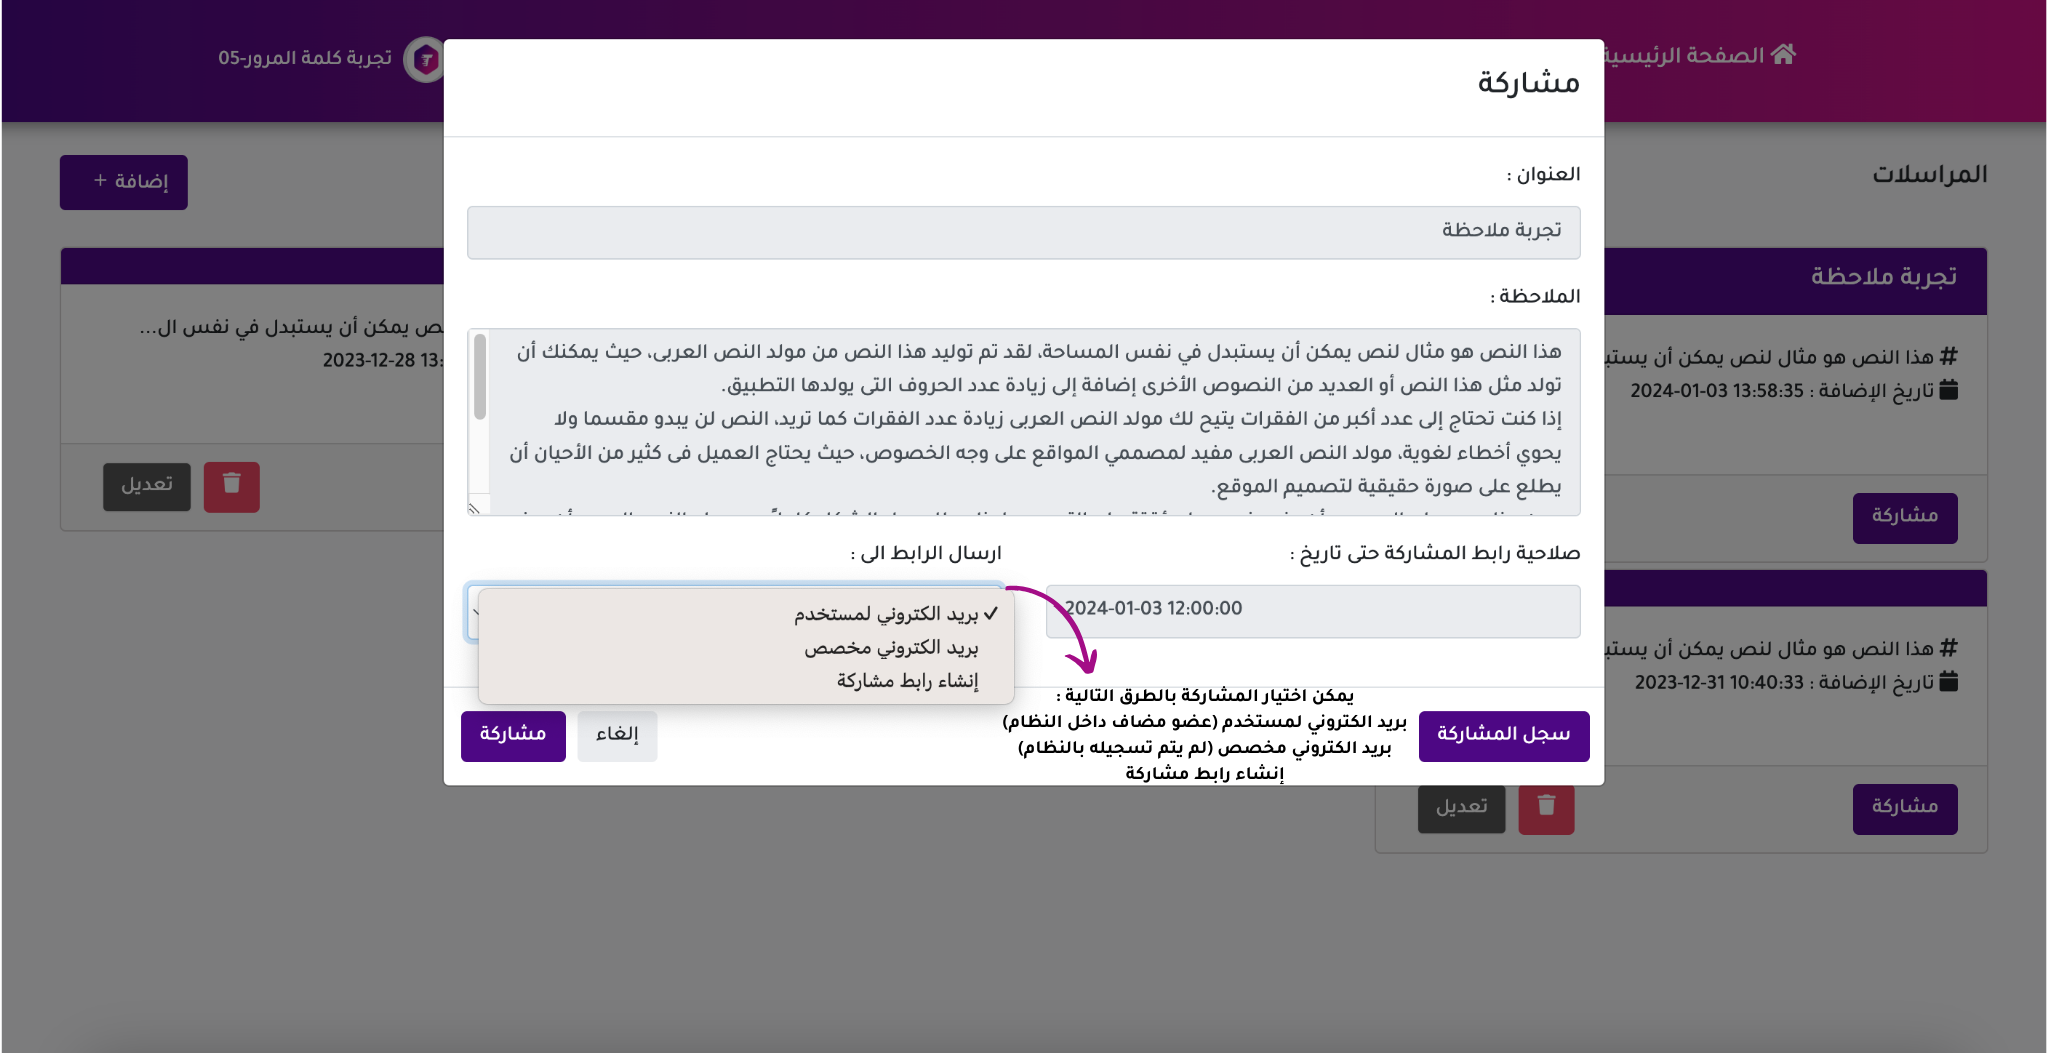This screenshot has height=1053, width=2048.
Task: Click the share link expiry date field
Action: pyautogui.click(x=1312, y=610)
